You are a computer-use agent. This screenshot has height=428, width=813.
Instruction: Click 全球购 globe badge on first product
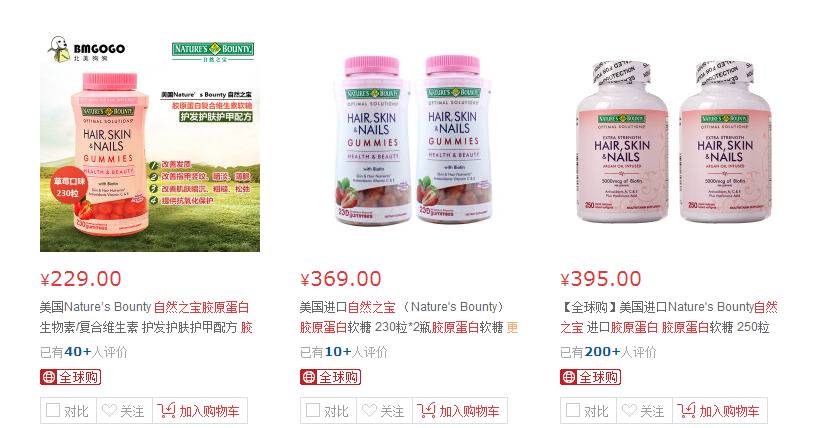point(71,377)
